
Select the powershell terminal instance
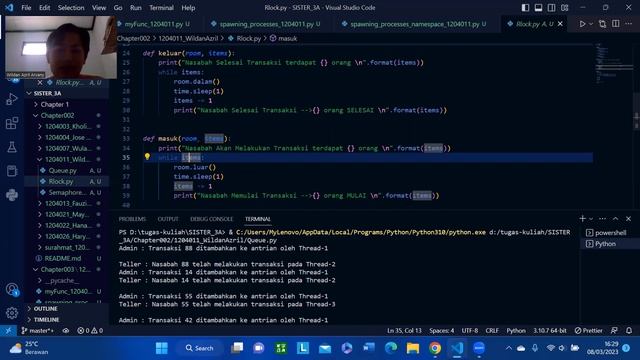pos(610,233)
